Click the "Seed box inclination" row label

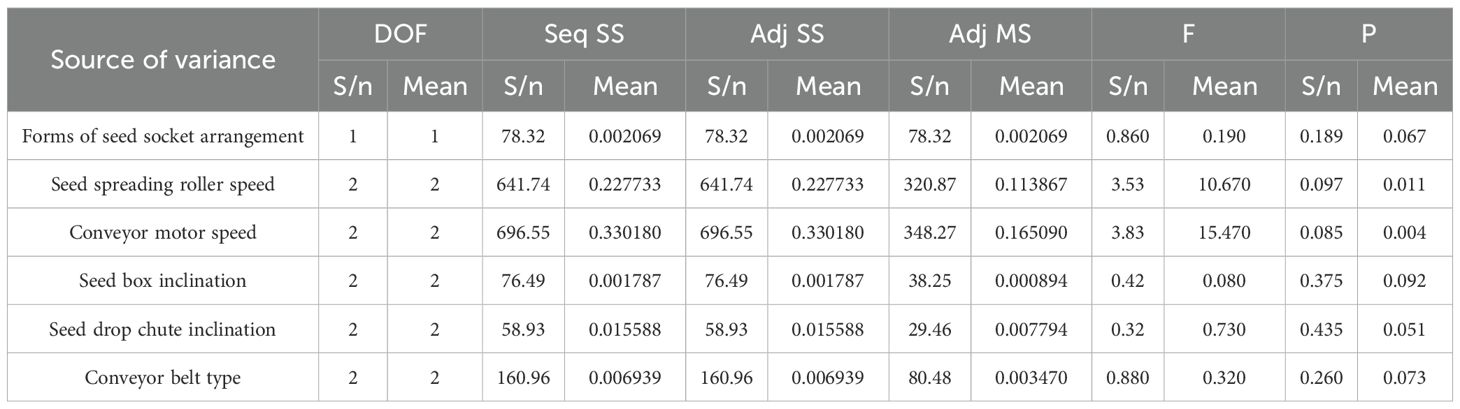coord(163,281)
